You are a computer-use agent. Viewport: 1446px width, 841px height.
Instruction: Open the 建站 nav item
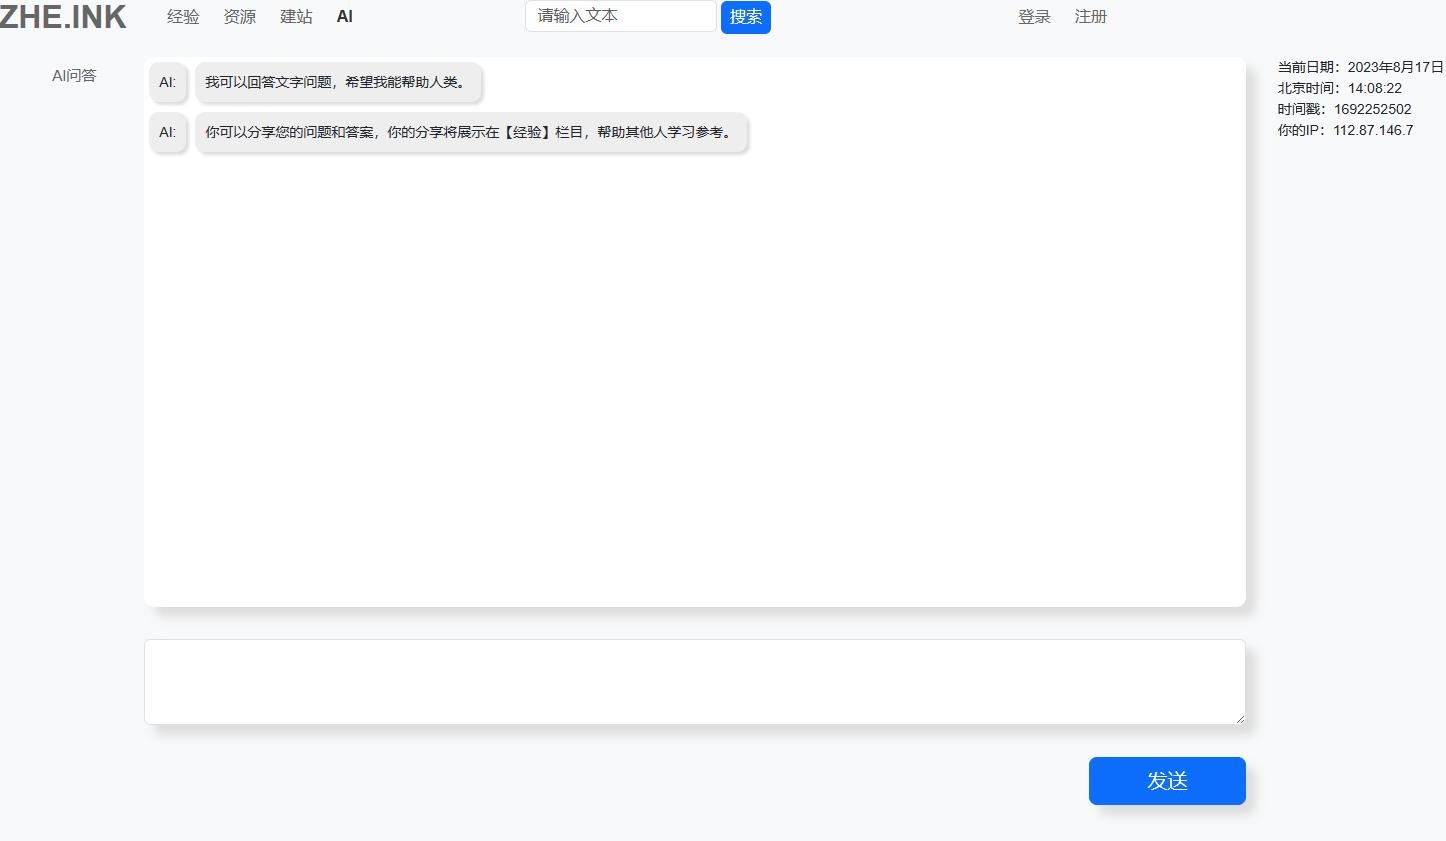[x=296, y=17]
